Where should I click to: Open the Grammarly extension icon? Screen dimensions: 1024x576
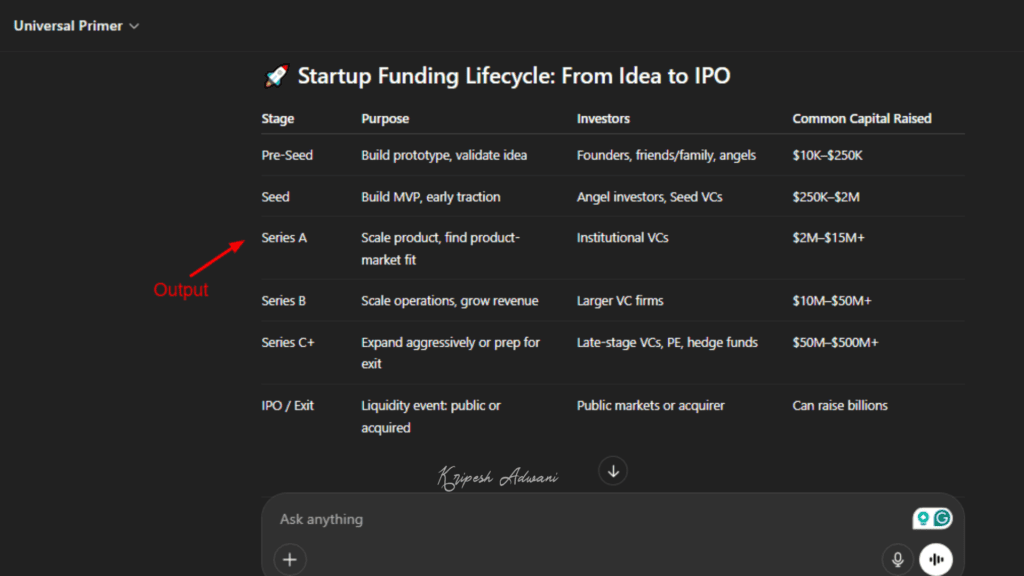[x=941, y=518]
